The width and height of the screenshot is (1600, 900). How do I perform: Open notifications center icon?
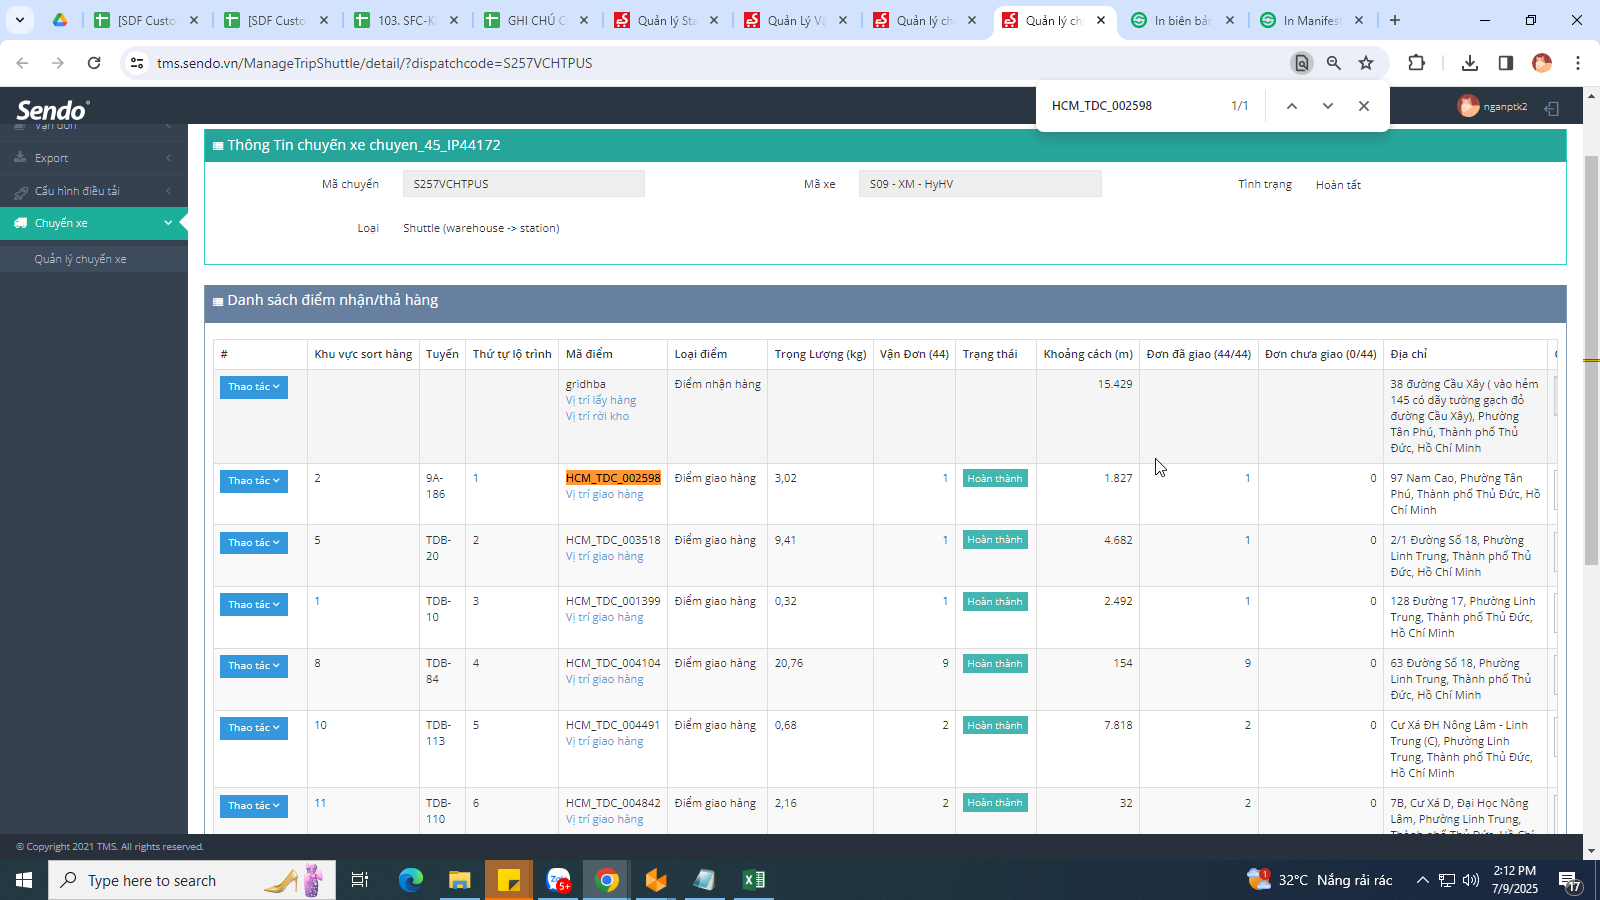coord(1570,880)
